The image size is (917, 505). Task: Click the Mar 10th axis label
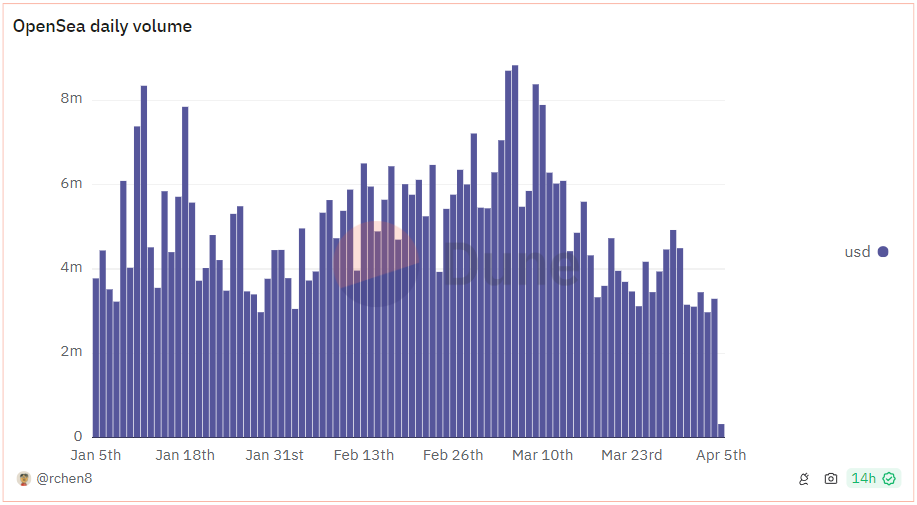point(543,455)
